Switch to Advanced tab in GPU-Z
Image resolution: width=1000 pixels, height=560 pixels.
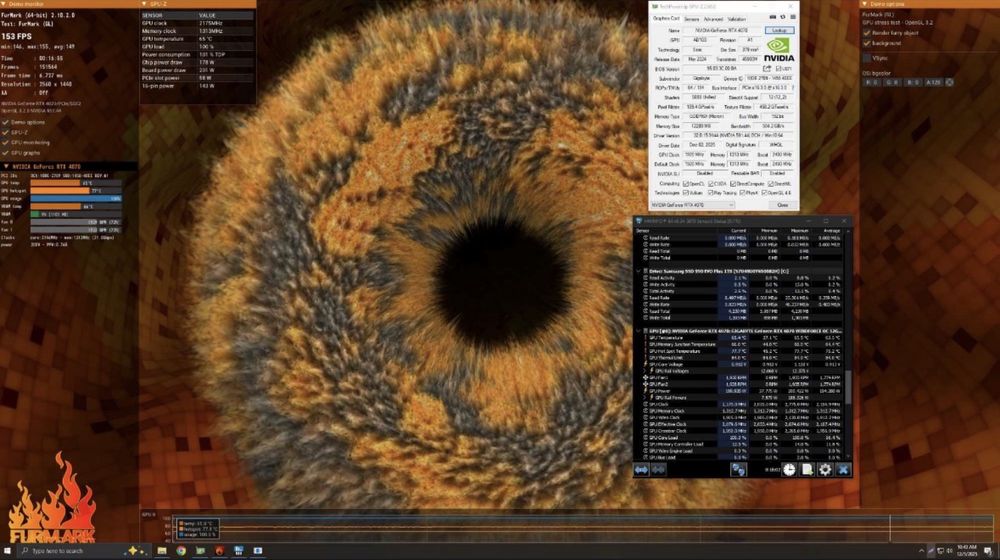pyautogui.click(x=713, y=19)
